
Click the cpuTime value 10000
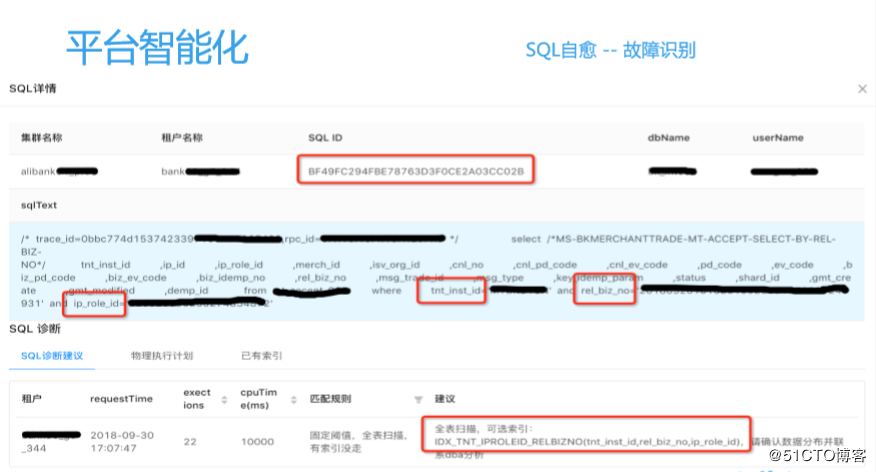(x=258, y=442)
